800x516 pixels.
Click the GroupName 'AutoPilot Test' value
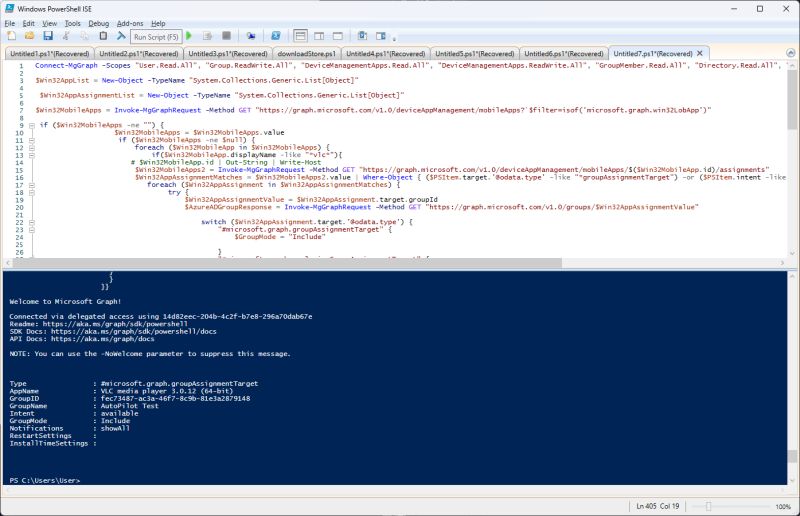130,406
